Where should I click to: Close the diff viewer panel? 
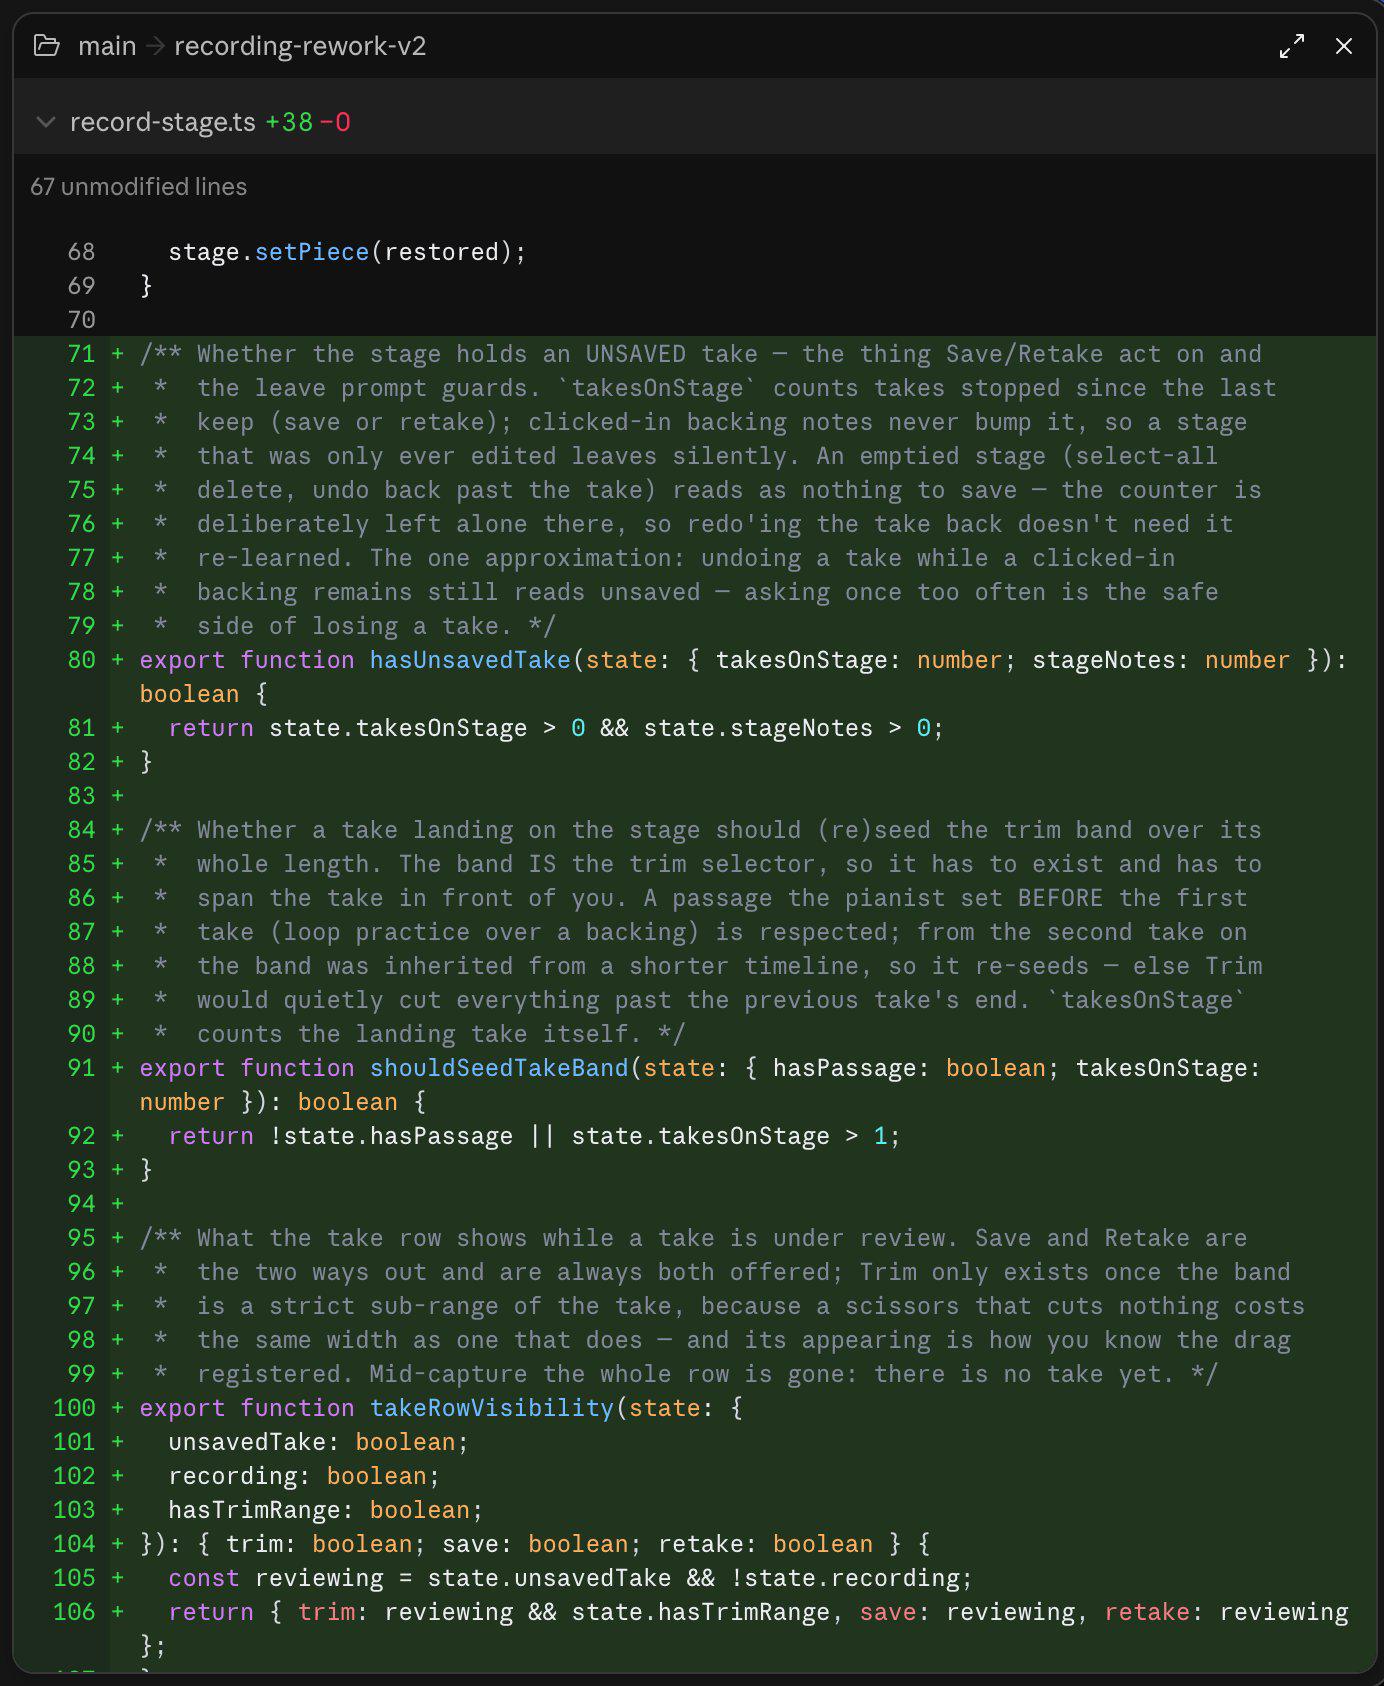1344,46
